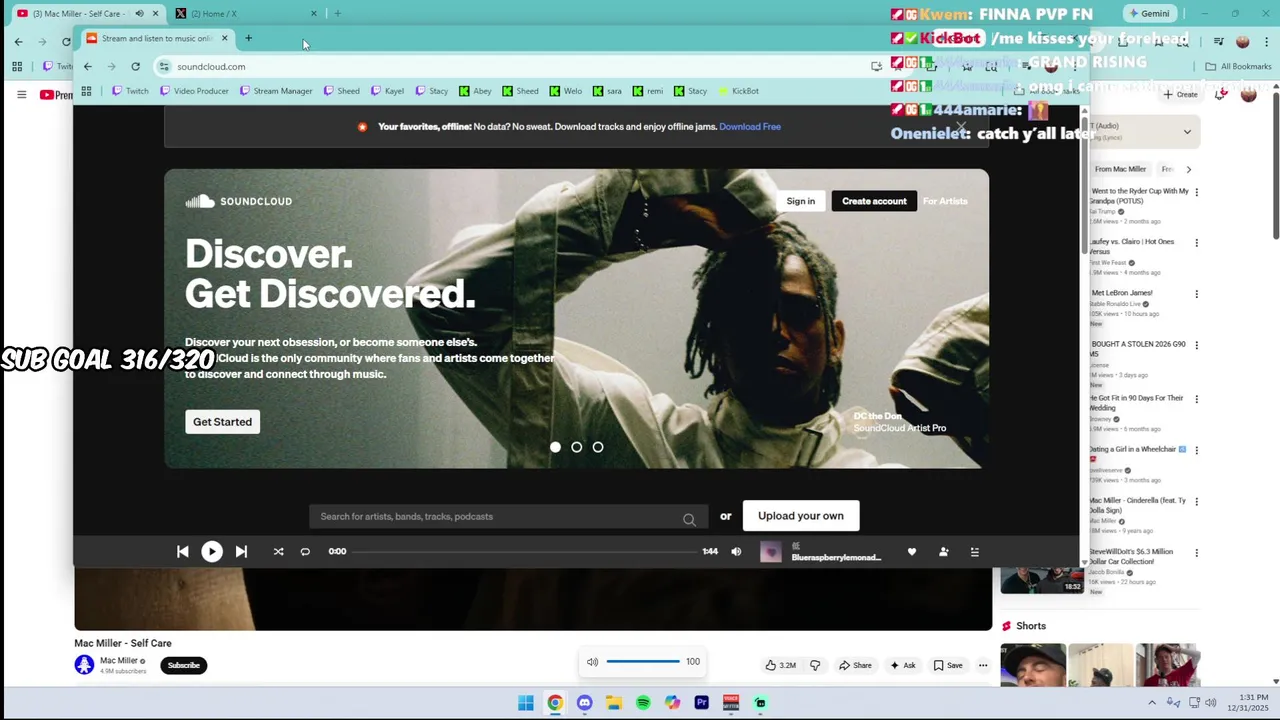Skip to previous track in SoundCloud player
Viewport: 1280px width, 720px height.
pos(183,551)
